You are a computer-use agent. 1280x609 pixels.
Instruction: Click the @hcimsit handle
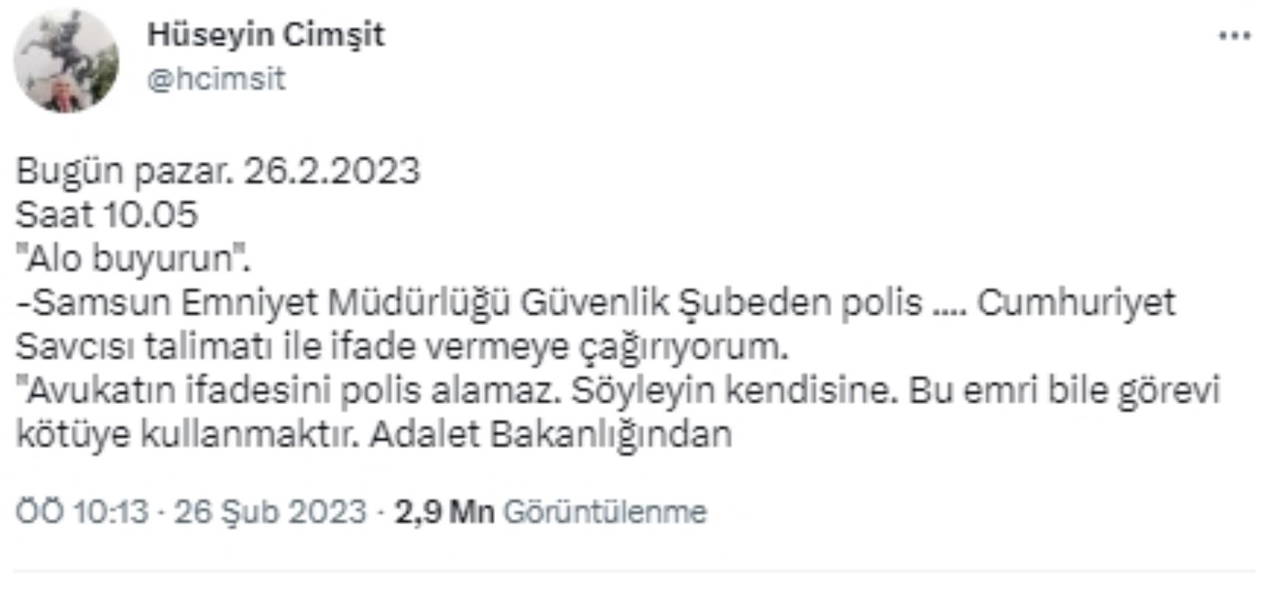(216, 80)
